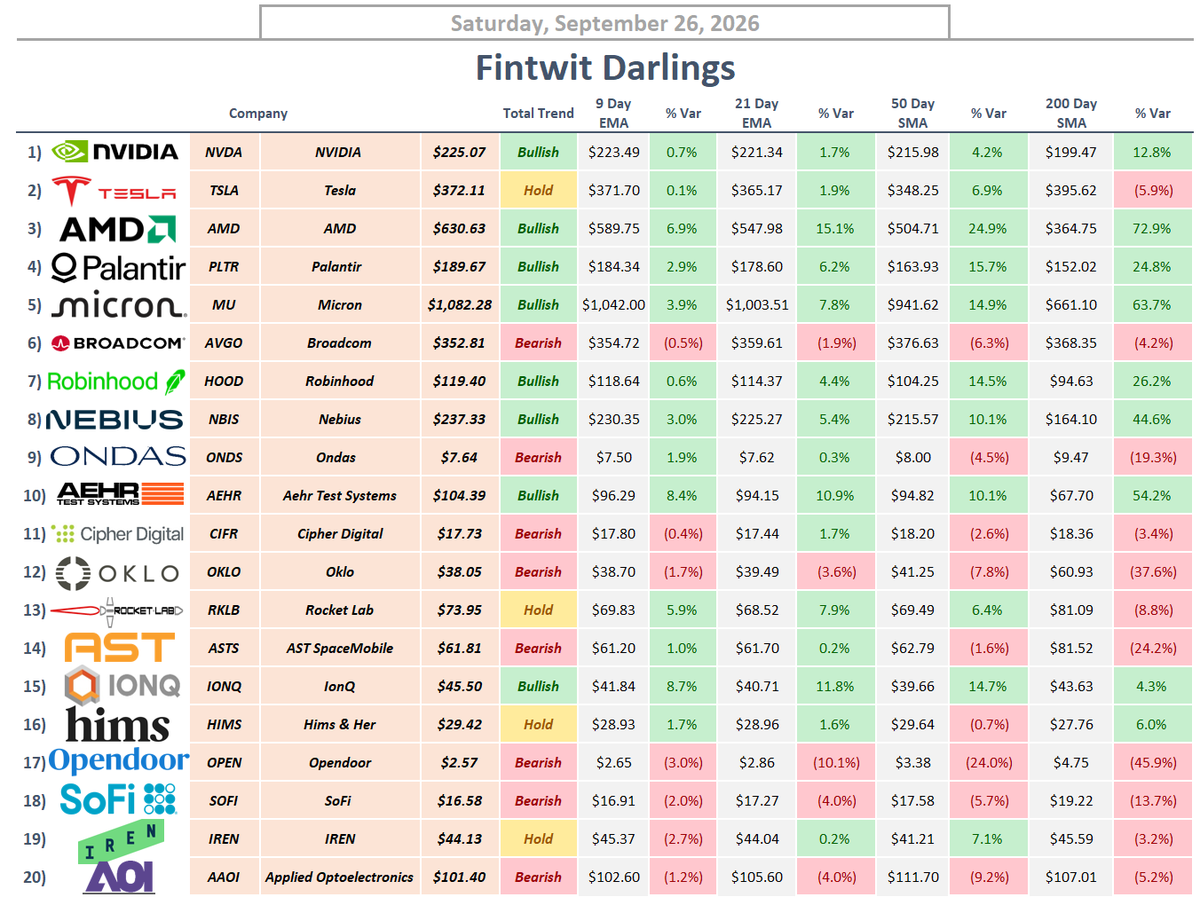This screenshot has width=1200, height=905.
Task: Click the Tesla logo
Action: (115, 190)
